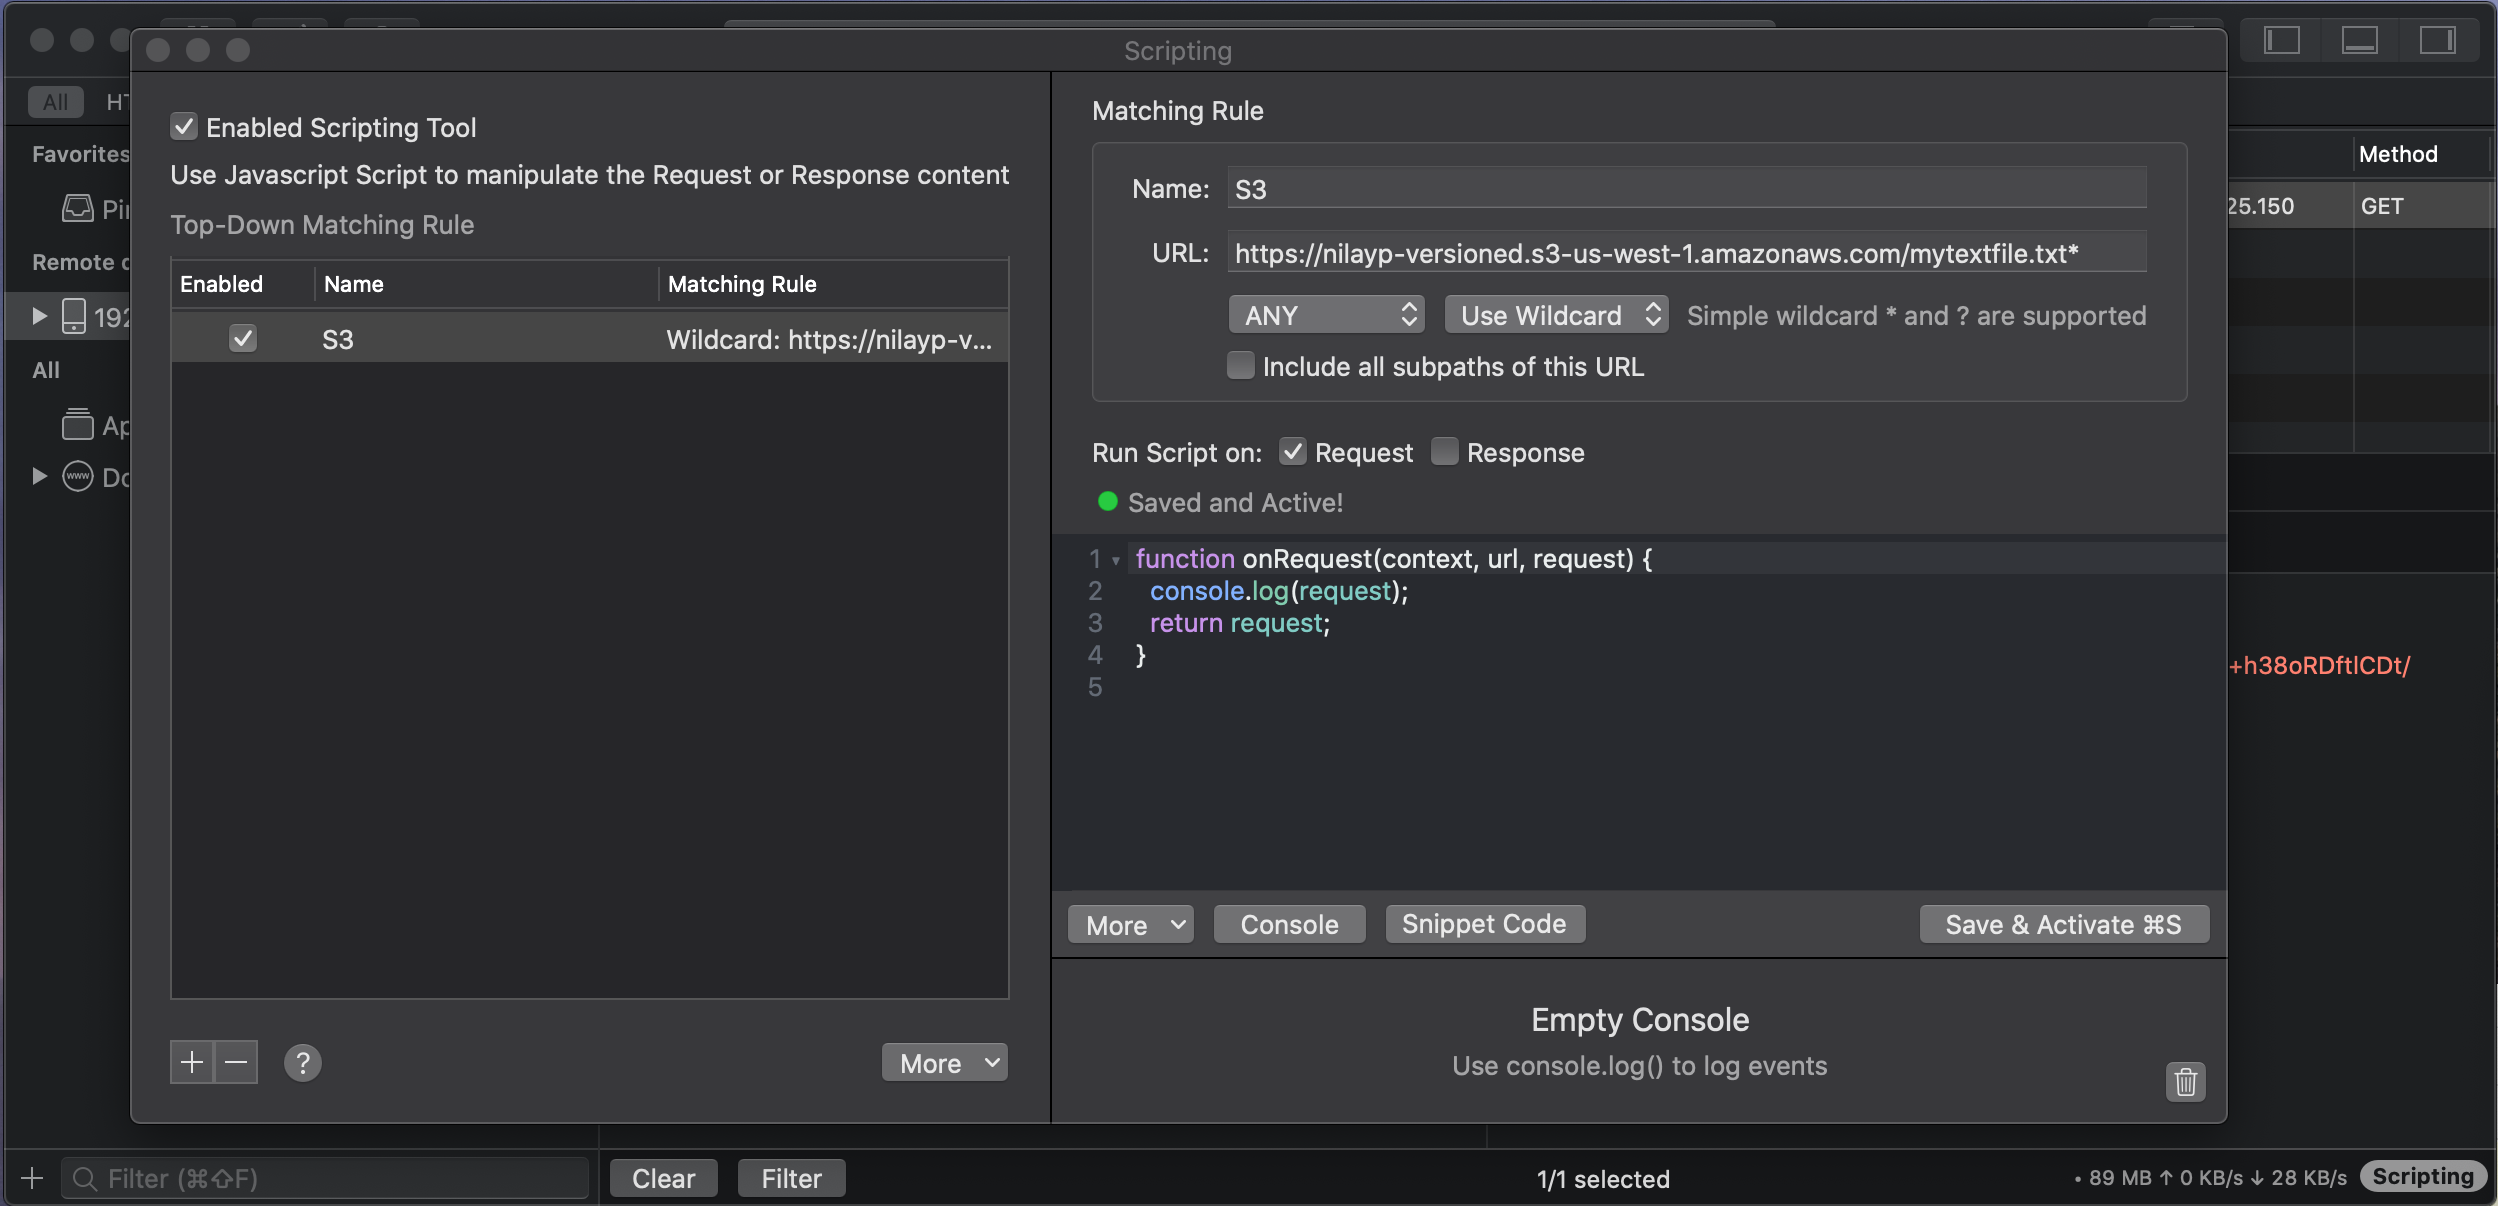Screen dimensions: 2498x1206
Task: Toggle the left sidebar panel icon
Action: (2281, 40)
